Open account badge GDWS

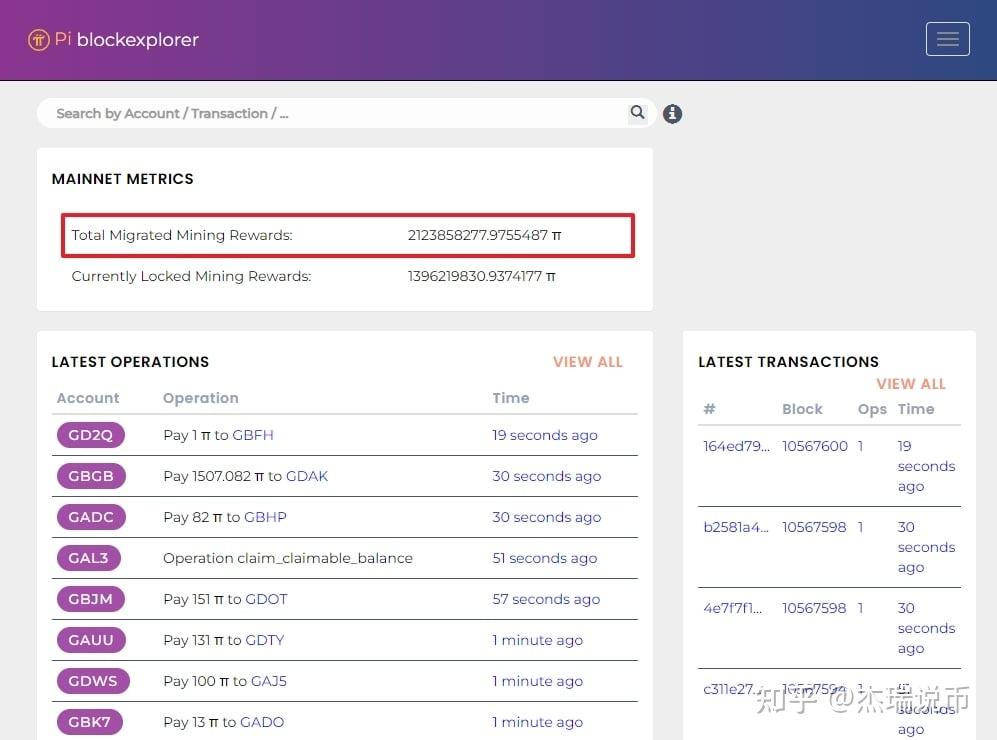[93, 681]
